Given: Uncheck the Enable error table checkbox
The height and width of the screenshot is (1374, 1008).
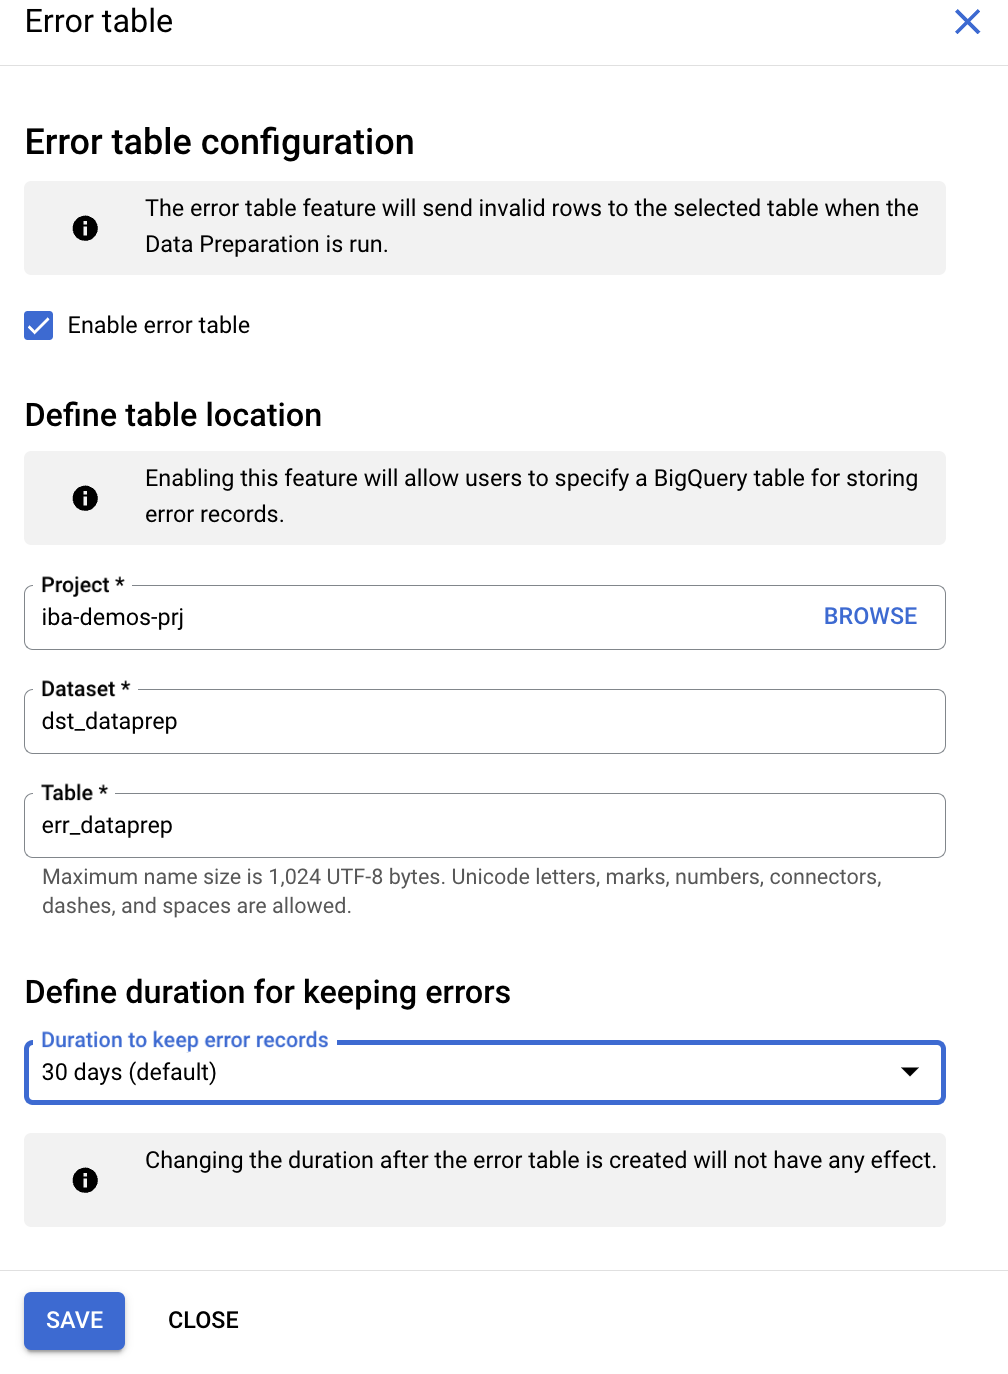Looking at the screenshot, I should [x=39, y=326].
